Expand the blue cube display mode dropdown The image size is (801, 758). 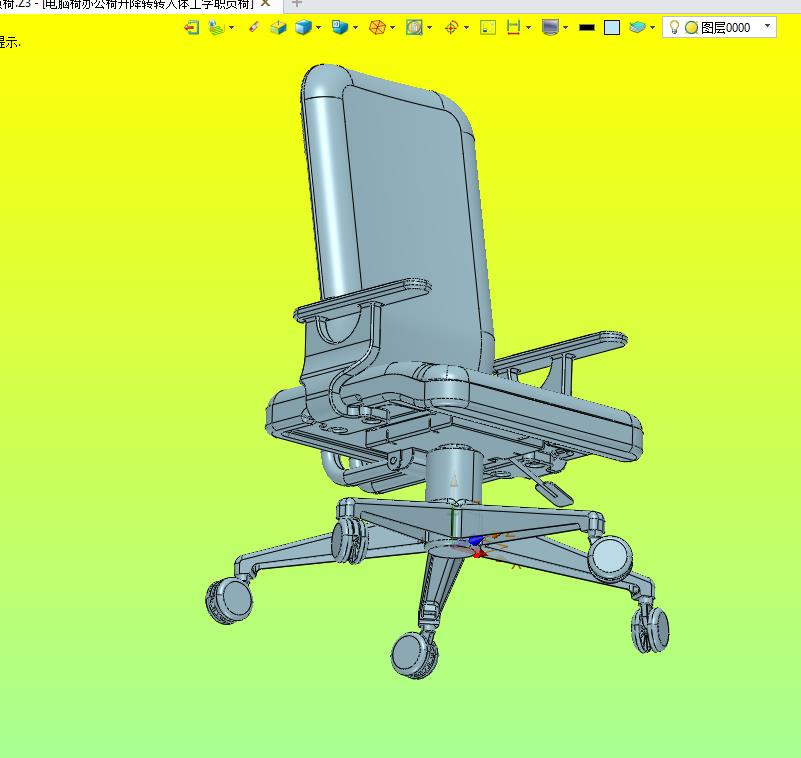click(318, 28)
